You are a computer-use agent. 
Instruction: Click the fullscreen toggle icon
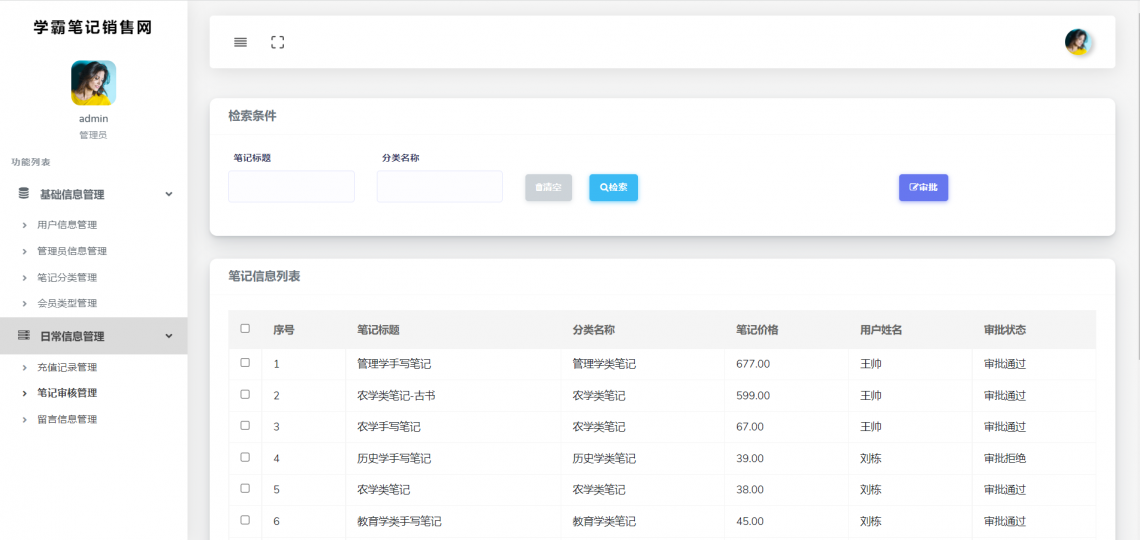[277, 42]
